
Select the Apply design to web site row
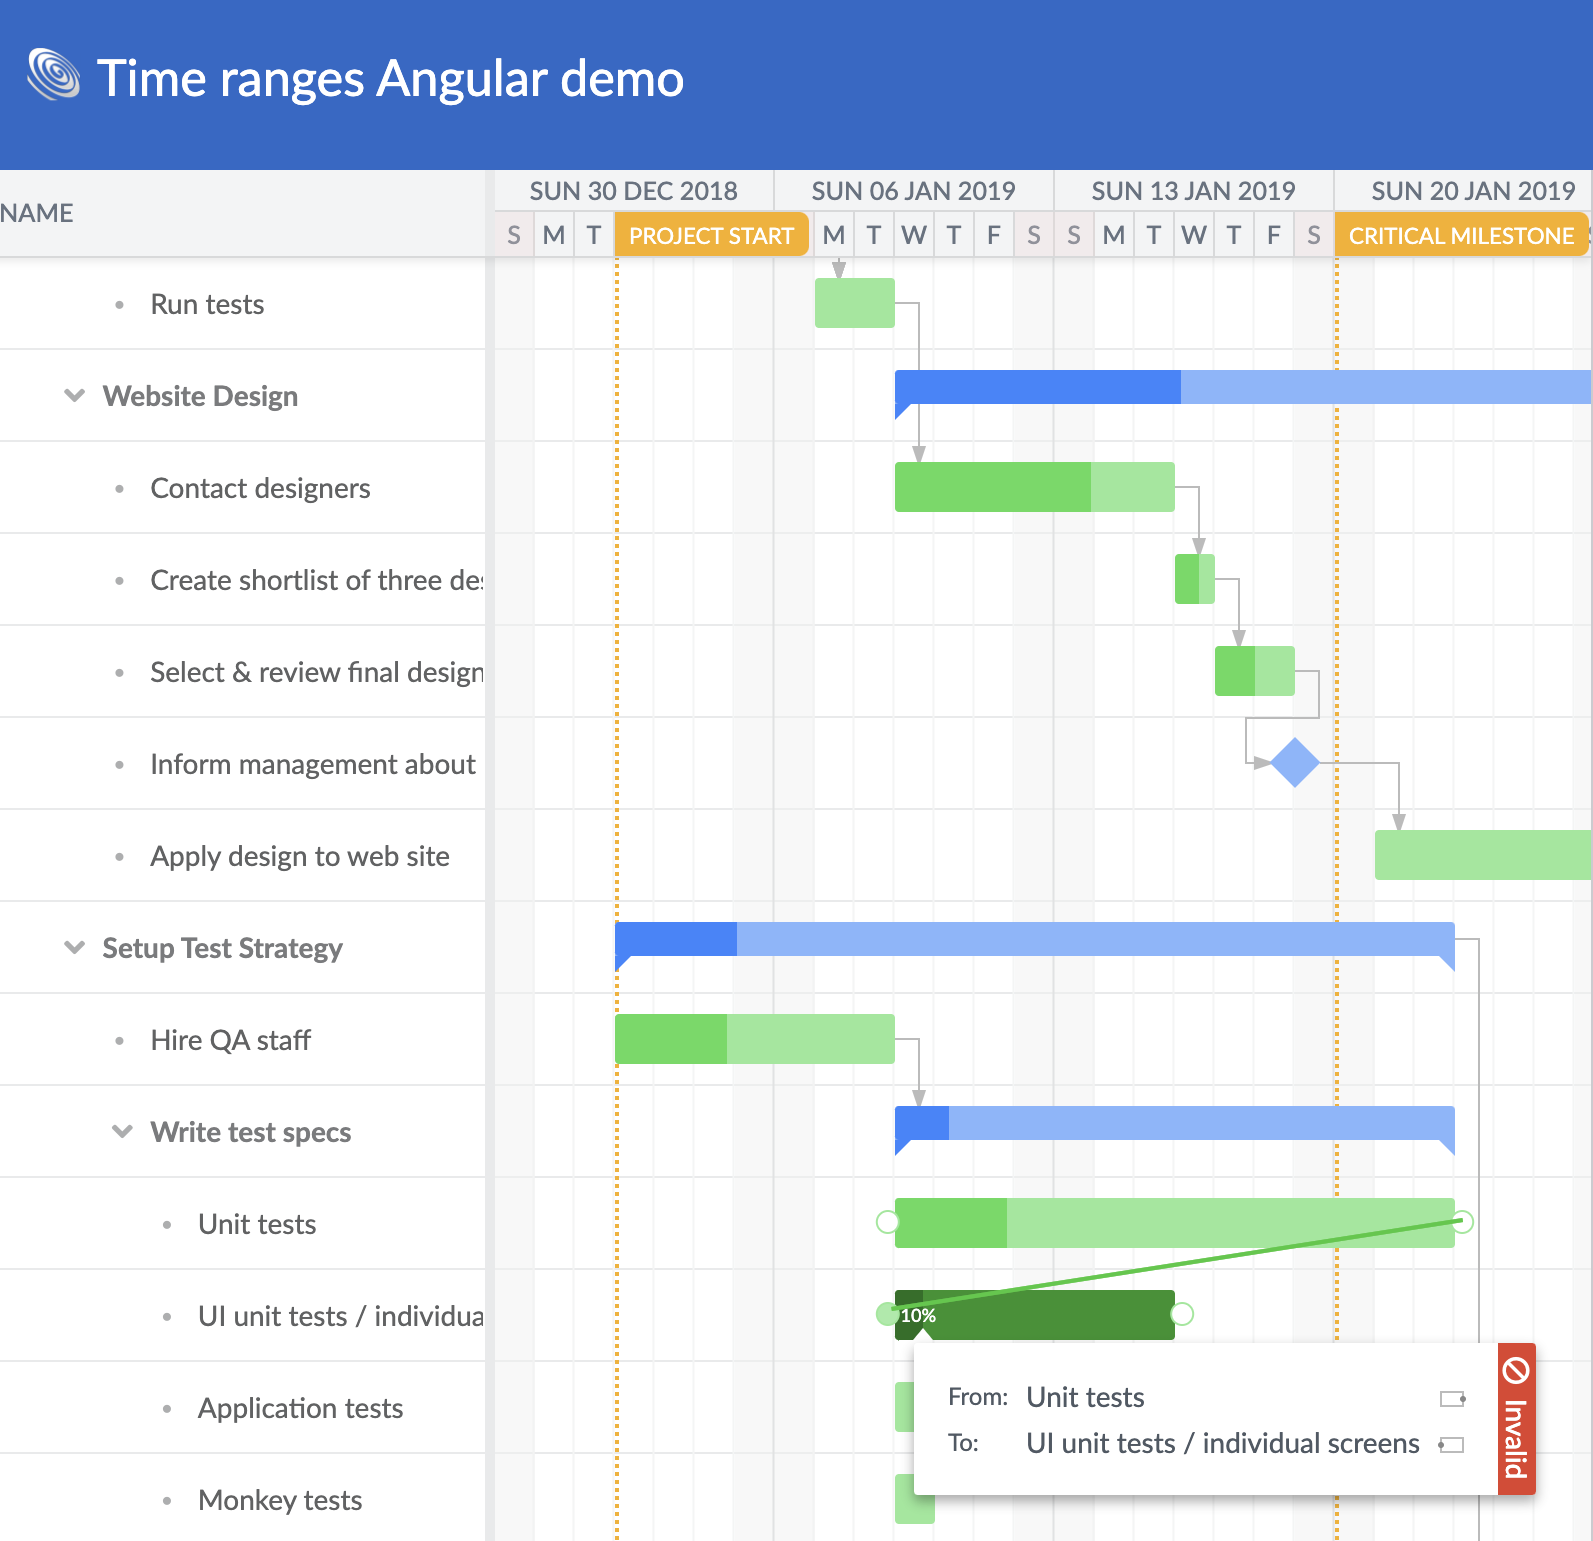point(242,856)
